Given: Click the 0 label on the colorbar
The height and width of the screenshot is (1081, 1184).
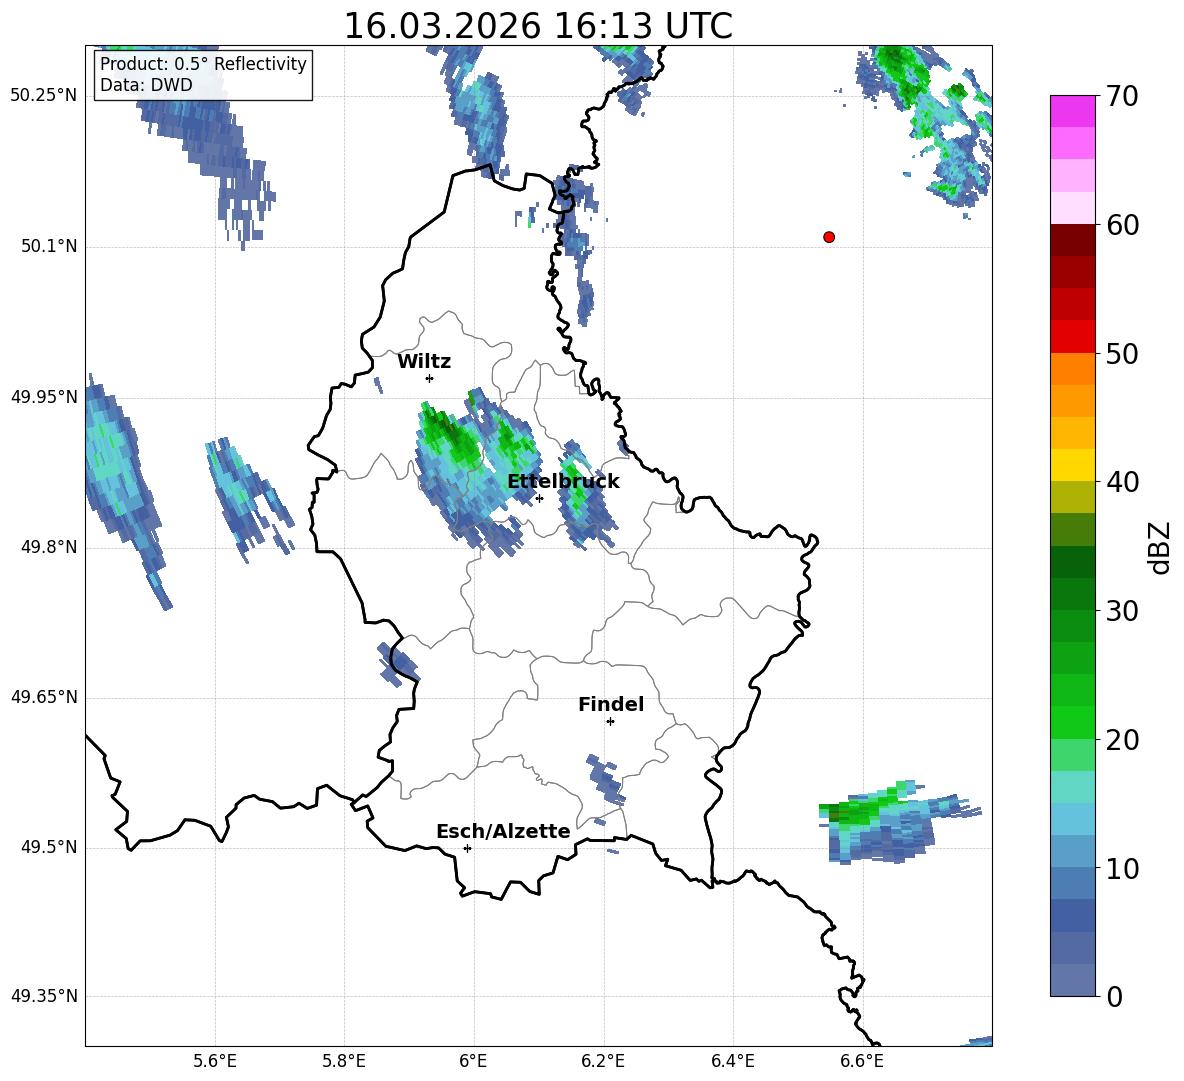Looking at the screenshot, I should pos(1113,996).
